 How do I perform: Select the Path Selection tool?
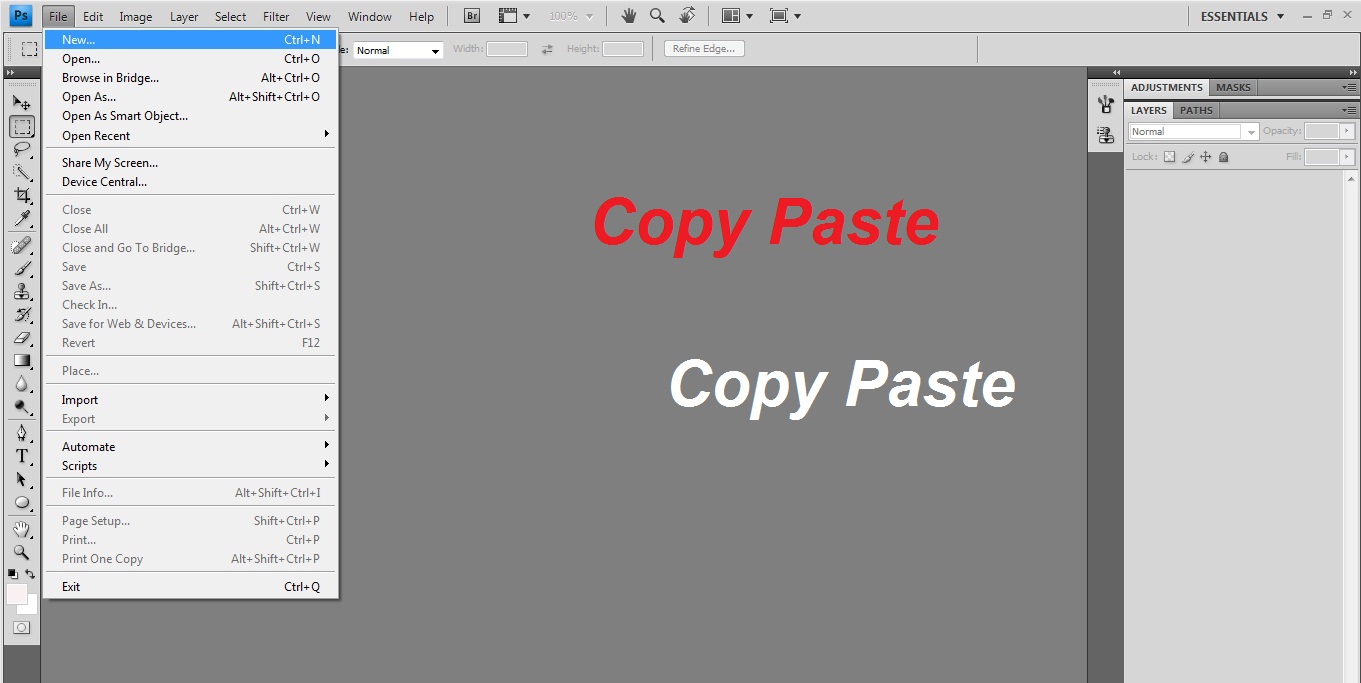[21, 479]
